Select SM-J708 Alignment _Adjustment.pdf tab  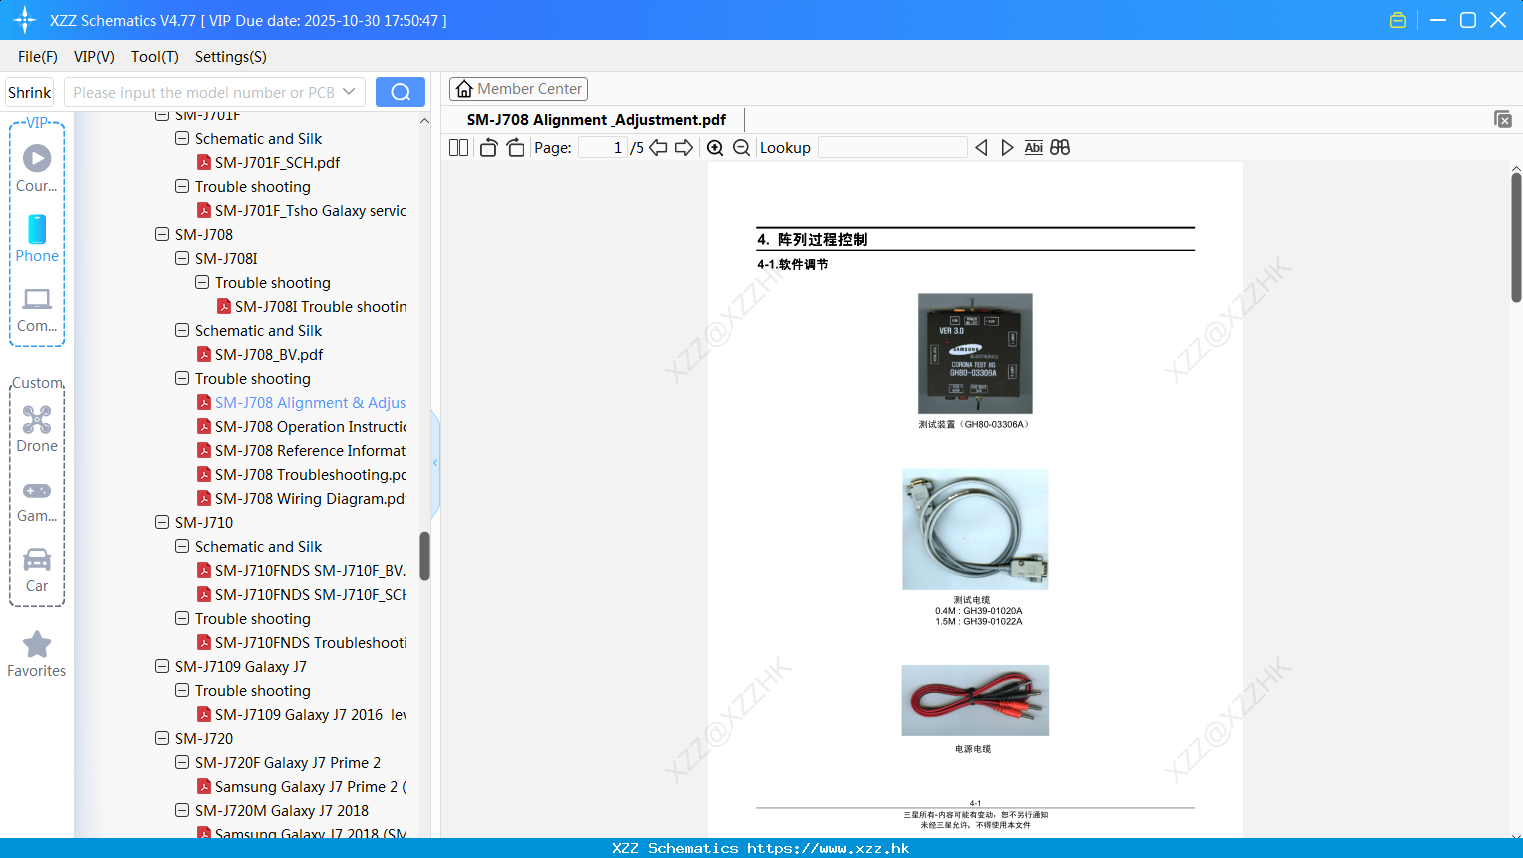(596, 120)
